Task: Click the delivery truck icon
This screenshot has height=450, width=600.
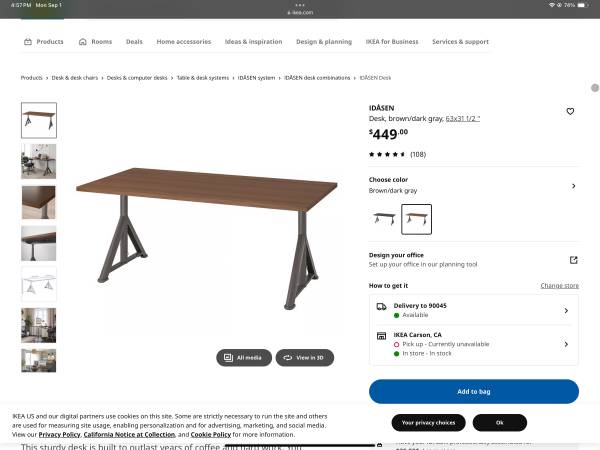Action: pos(381,307)
